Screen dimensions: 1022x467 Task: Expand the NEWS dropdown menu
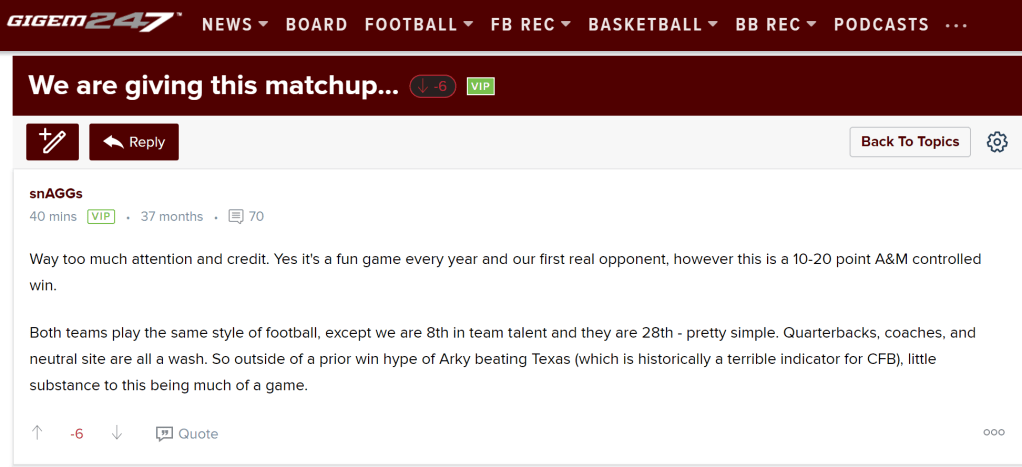pos(235,24)
